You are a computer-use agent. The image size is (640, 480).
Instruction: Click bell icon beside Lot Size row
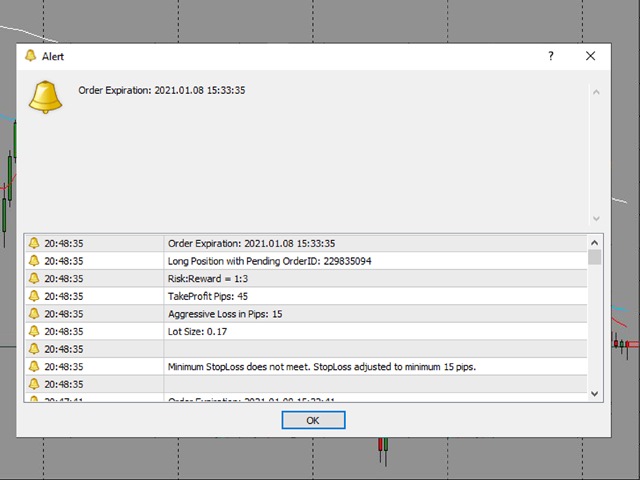34,331
